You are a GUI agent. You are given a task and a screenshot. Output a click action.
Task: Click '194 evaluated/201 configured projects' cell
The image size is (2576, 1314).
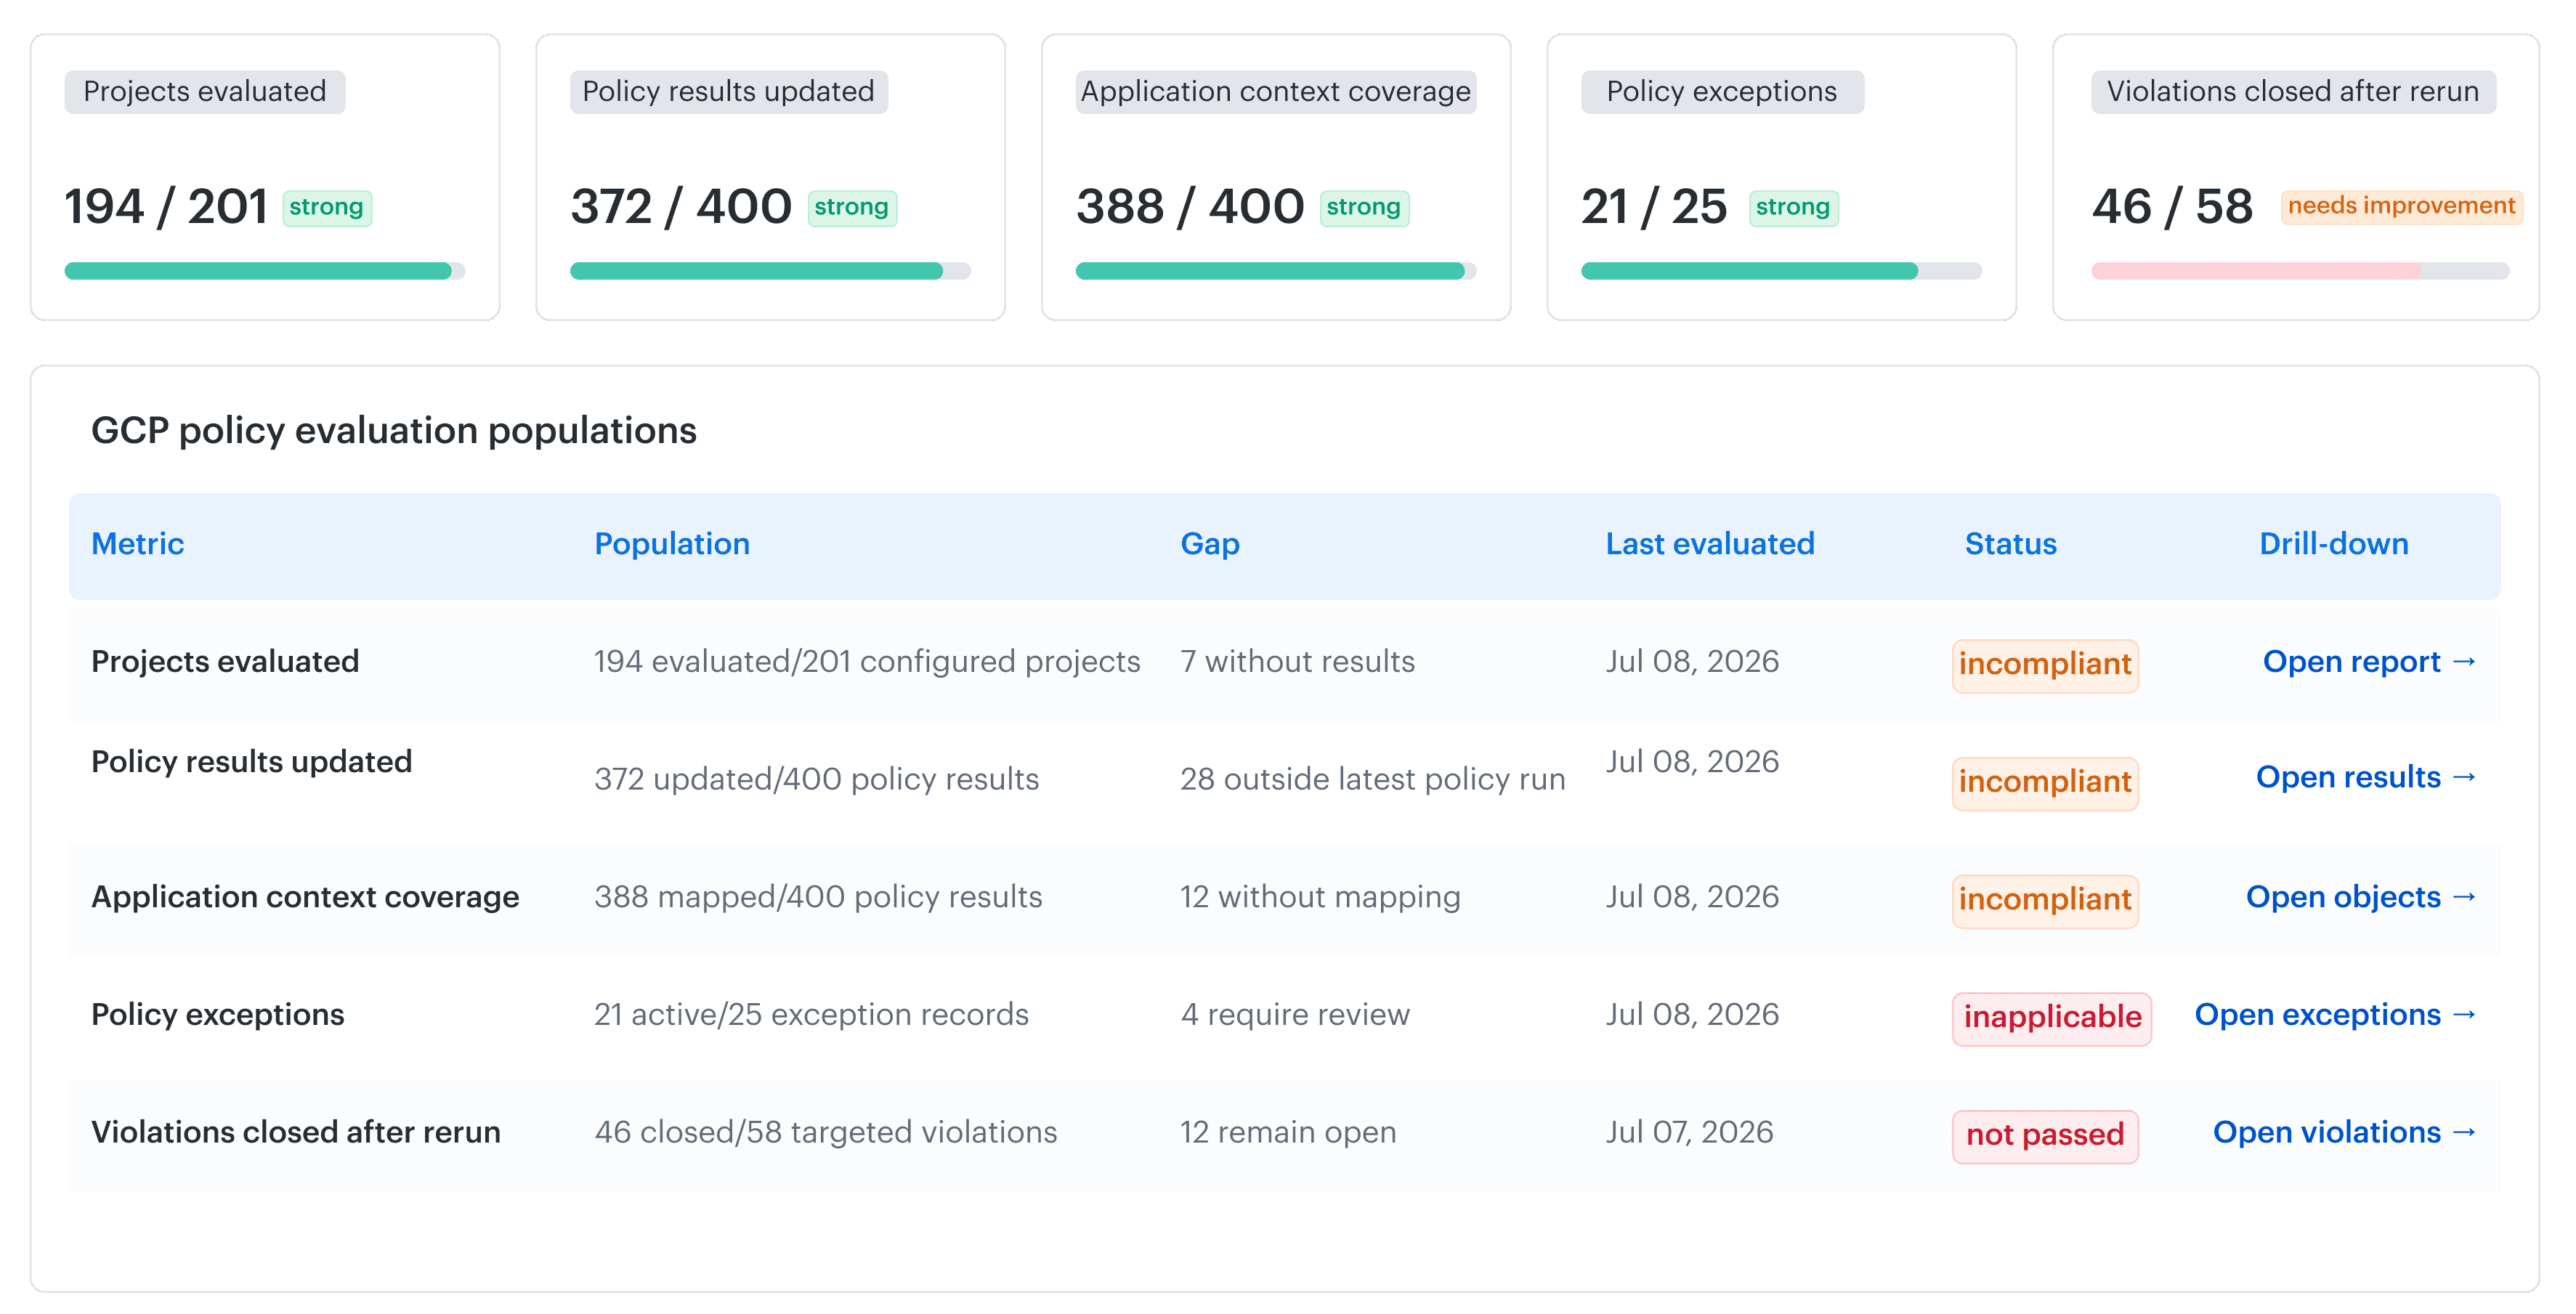[x=867, y=662]
